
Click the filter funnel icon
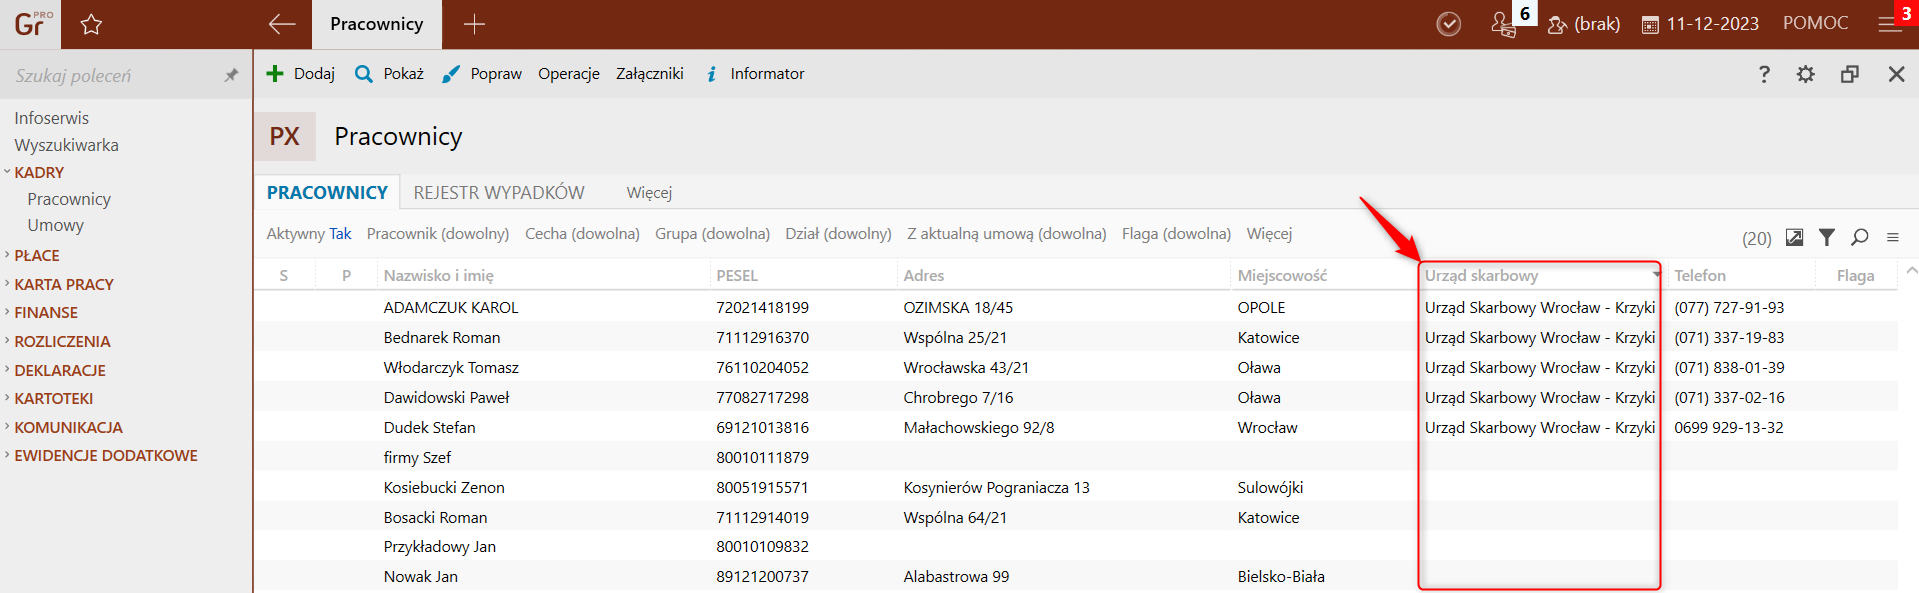point(1826,237)
